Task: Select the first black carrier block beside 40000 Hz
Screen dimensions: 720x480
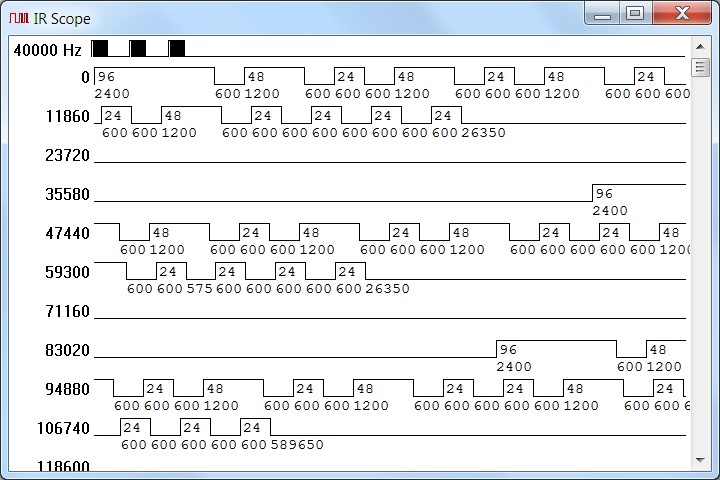Action: click(100, 48)
